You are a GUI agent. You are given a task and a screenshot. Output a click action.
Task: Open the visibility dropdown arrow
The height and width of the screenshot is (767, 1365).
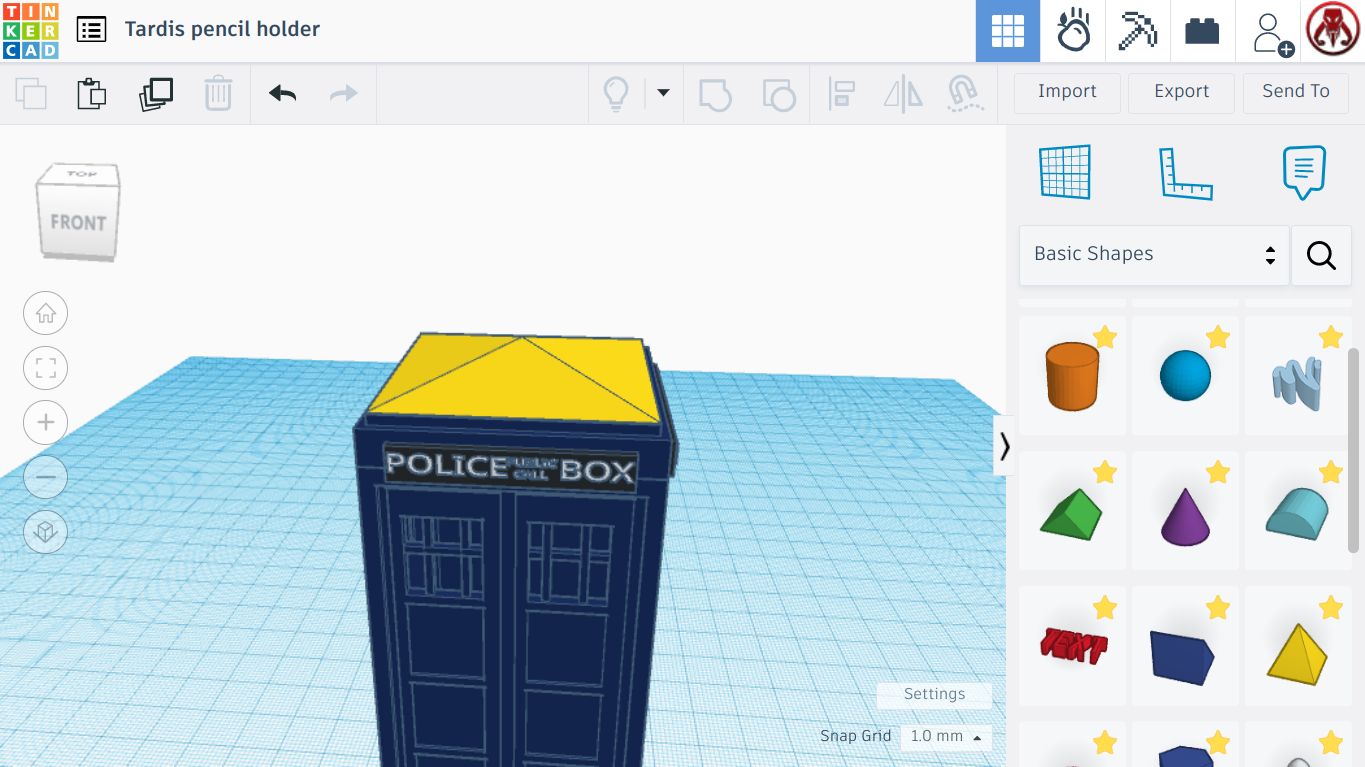663,93
